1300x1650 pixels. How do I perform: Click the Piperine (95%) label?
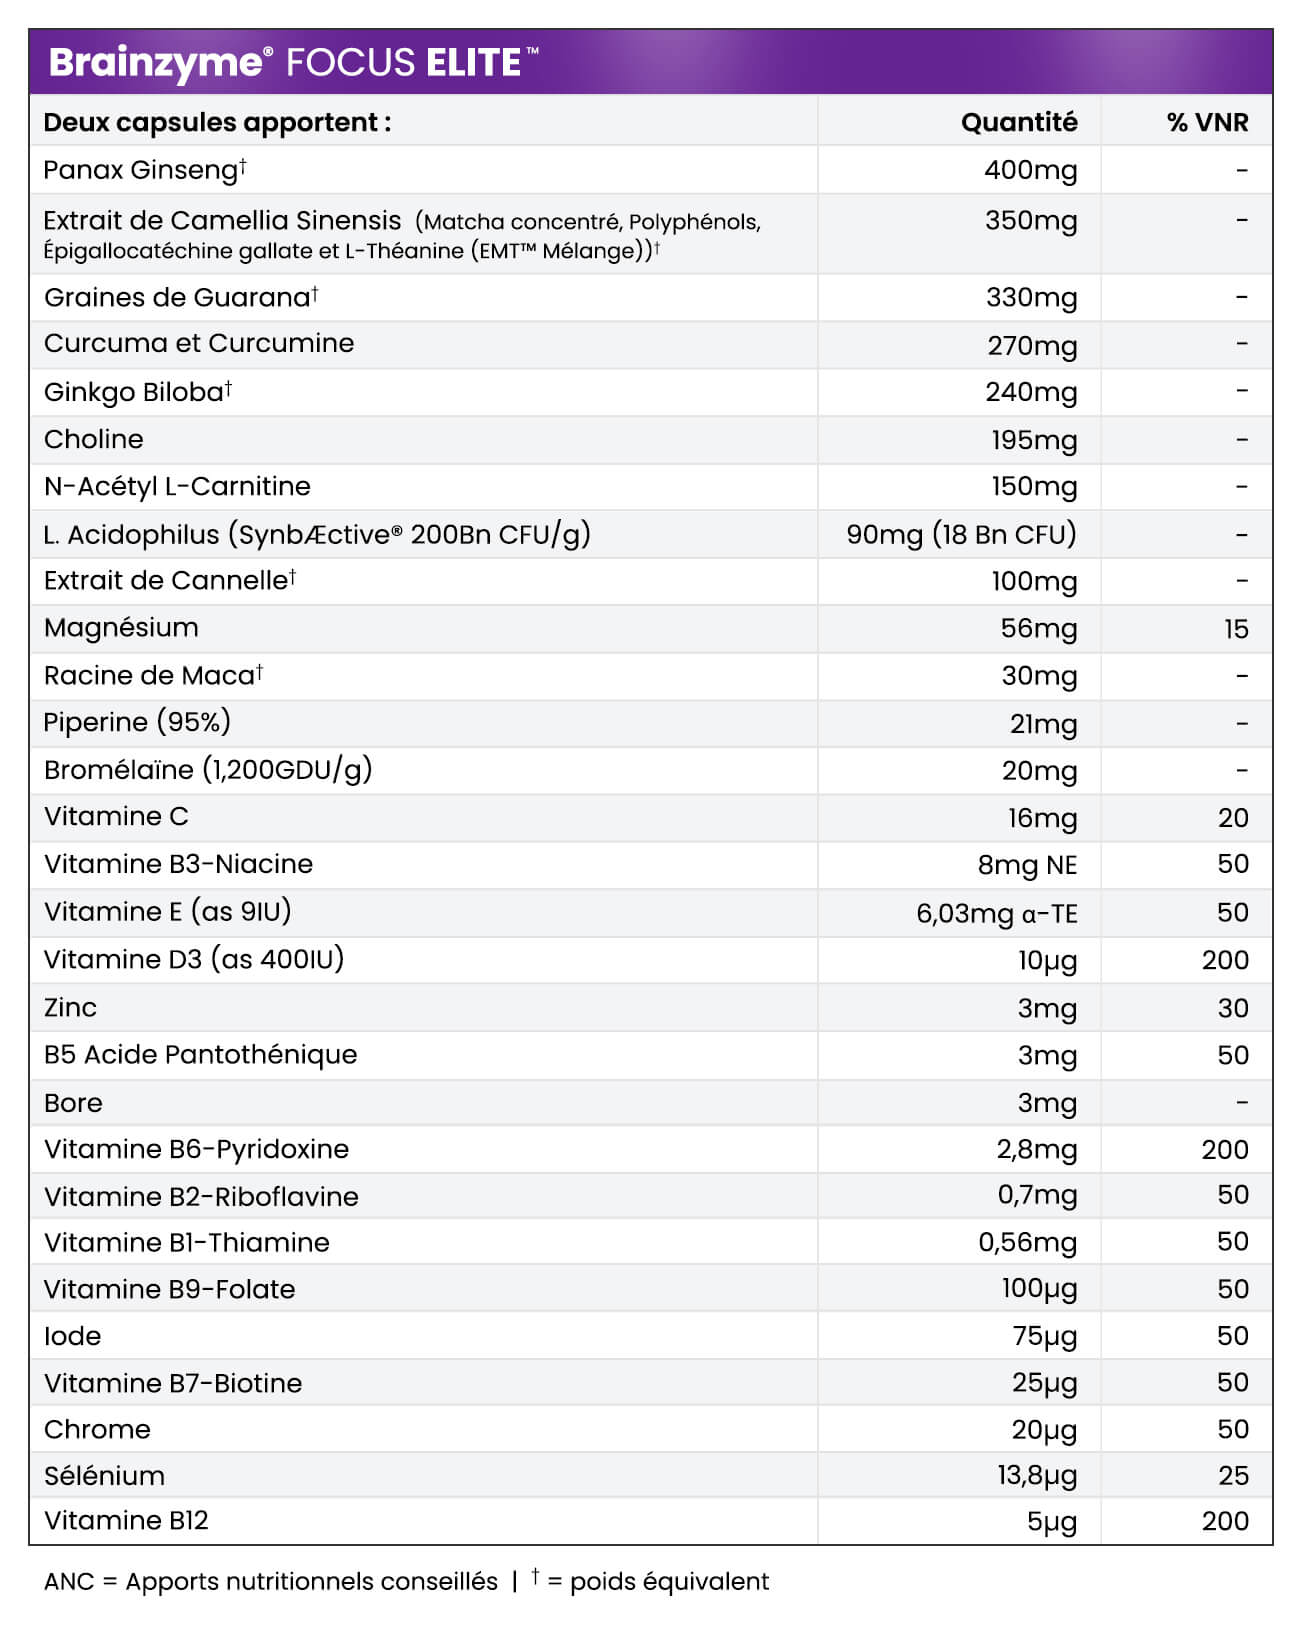[137, 722]
